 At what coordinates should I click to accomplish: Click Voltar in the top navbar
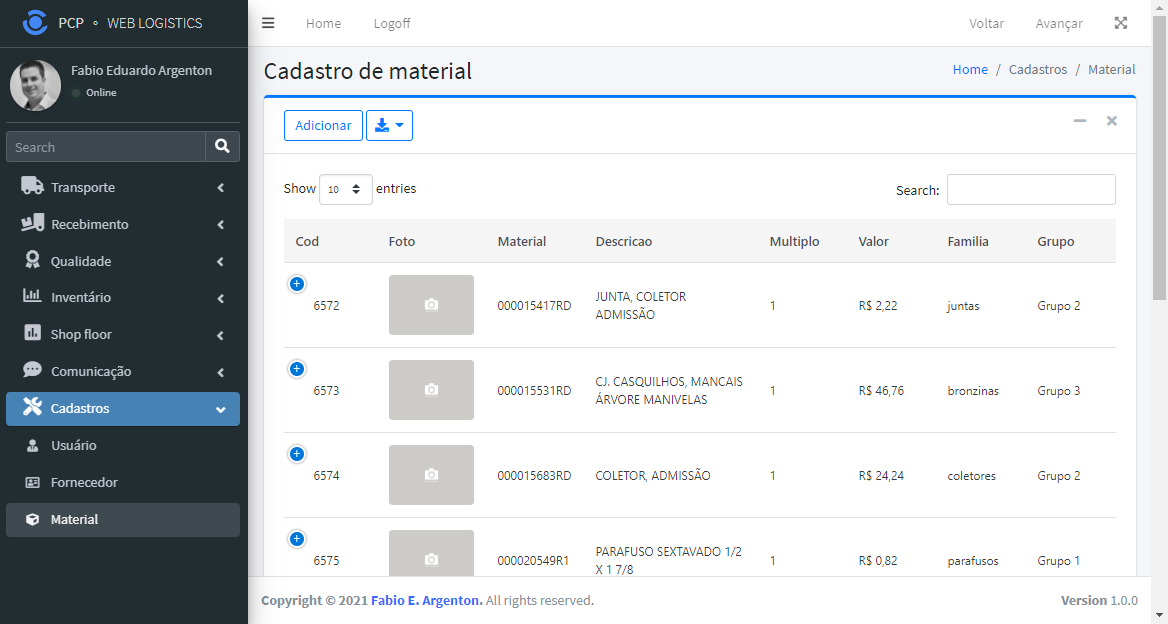pyautogui.click(x=986, y=23)
